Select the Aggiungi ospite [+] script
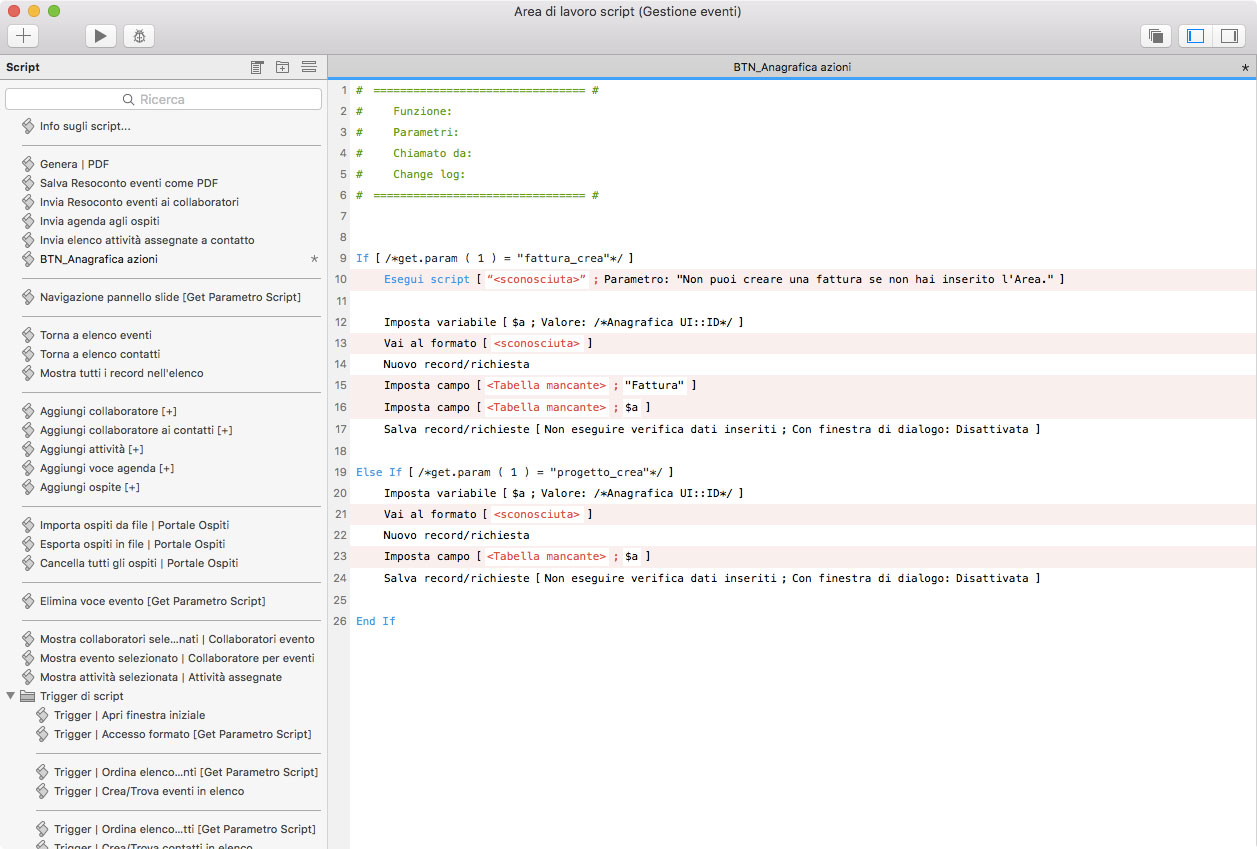Image resolution: width=1257 pixels, height=849 pixels. click(x=89, y=487)
